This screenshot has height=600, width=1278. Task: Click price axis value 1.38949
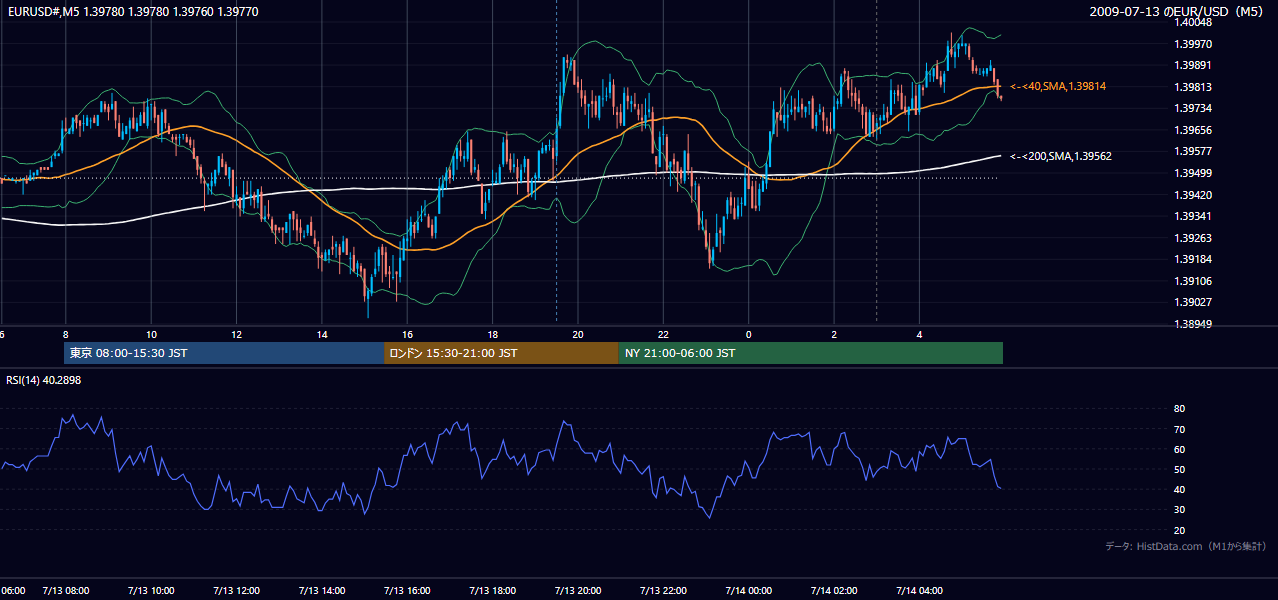click(x=1193, y=324)
